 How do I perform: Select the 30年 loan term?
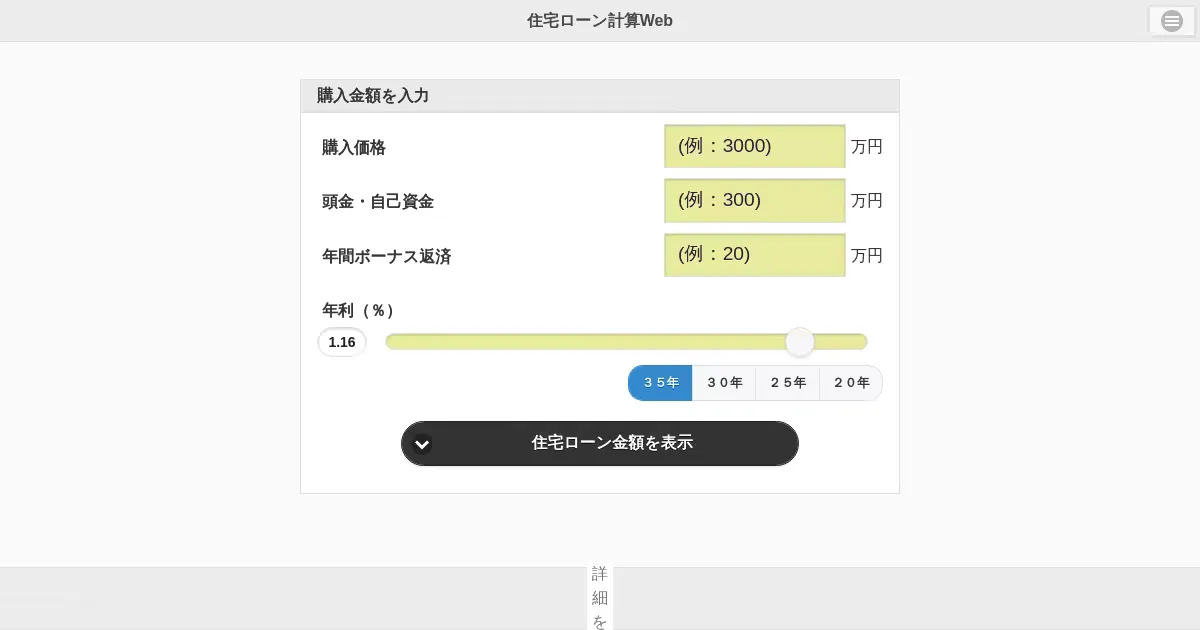point(724,383)
